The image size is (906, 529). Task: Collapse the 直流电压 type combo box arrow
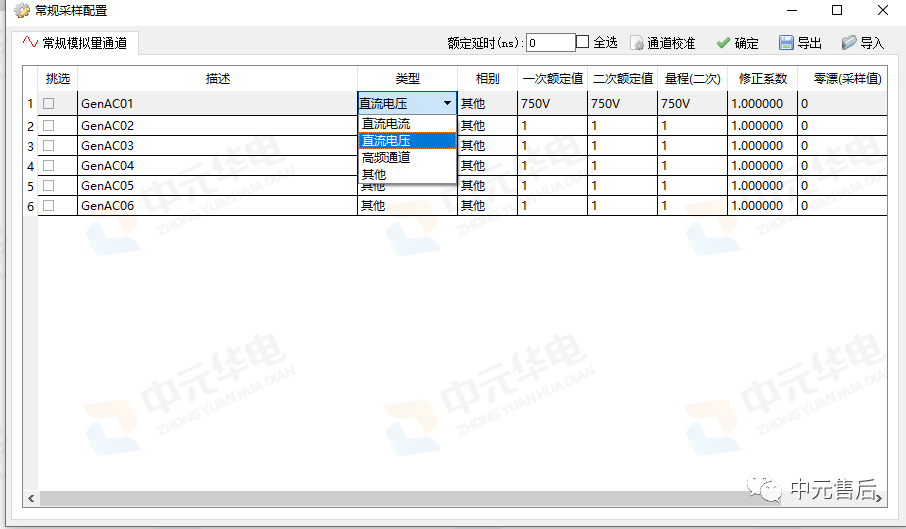pyautogui.click(x=447, y=103)
